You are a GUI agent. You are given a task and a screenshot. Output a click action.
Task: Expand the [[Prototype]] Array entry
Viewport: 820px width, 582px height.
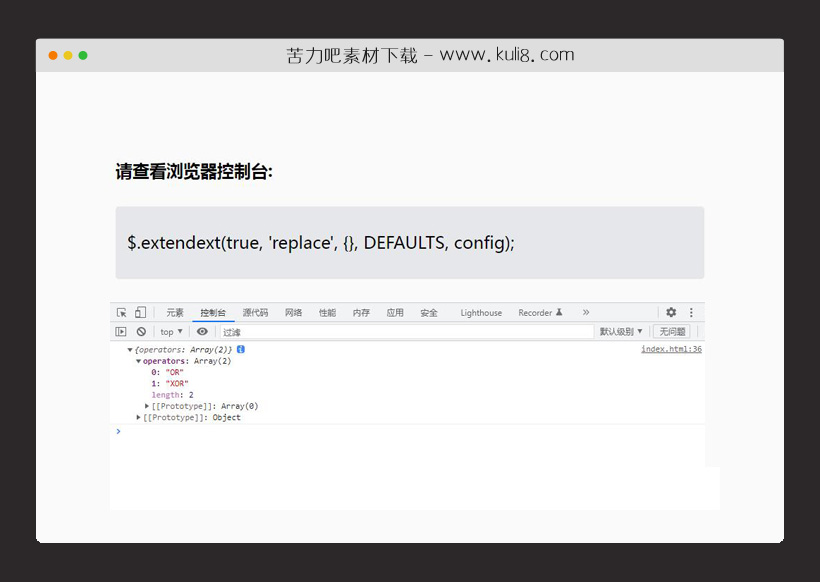[146, 405]
